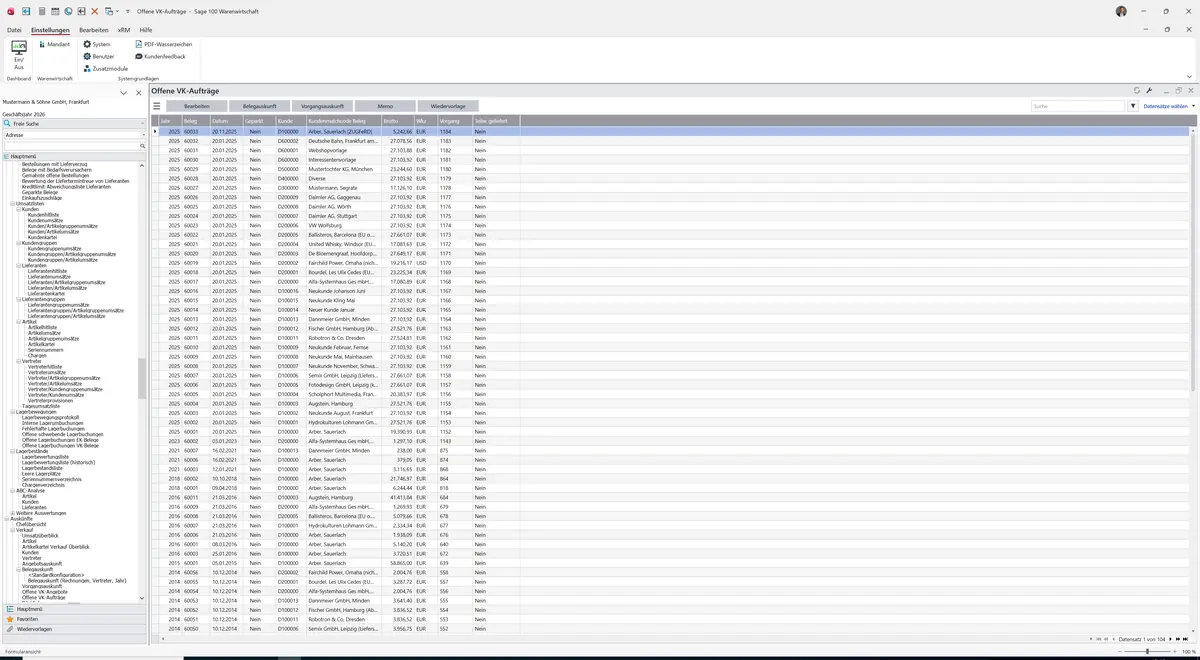Screen dimensions: 1200x660
Task: Click the filter funnel icon next to Suche
Action: tap(1133, 106)
